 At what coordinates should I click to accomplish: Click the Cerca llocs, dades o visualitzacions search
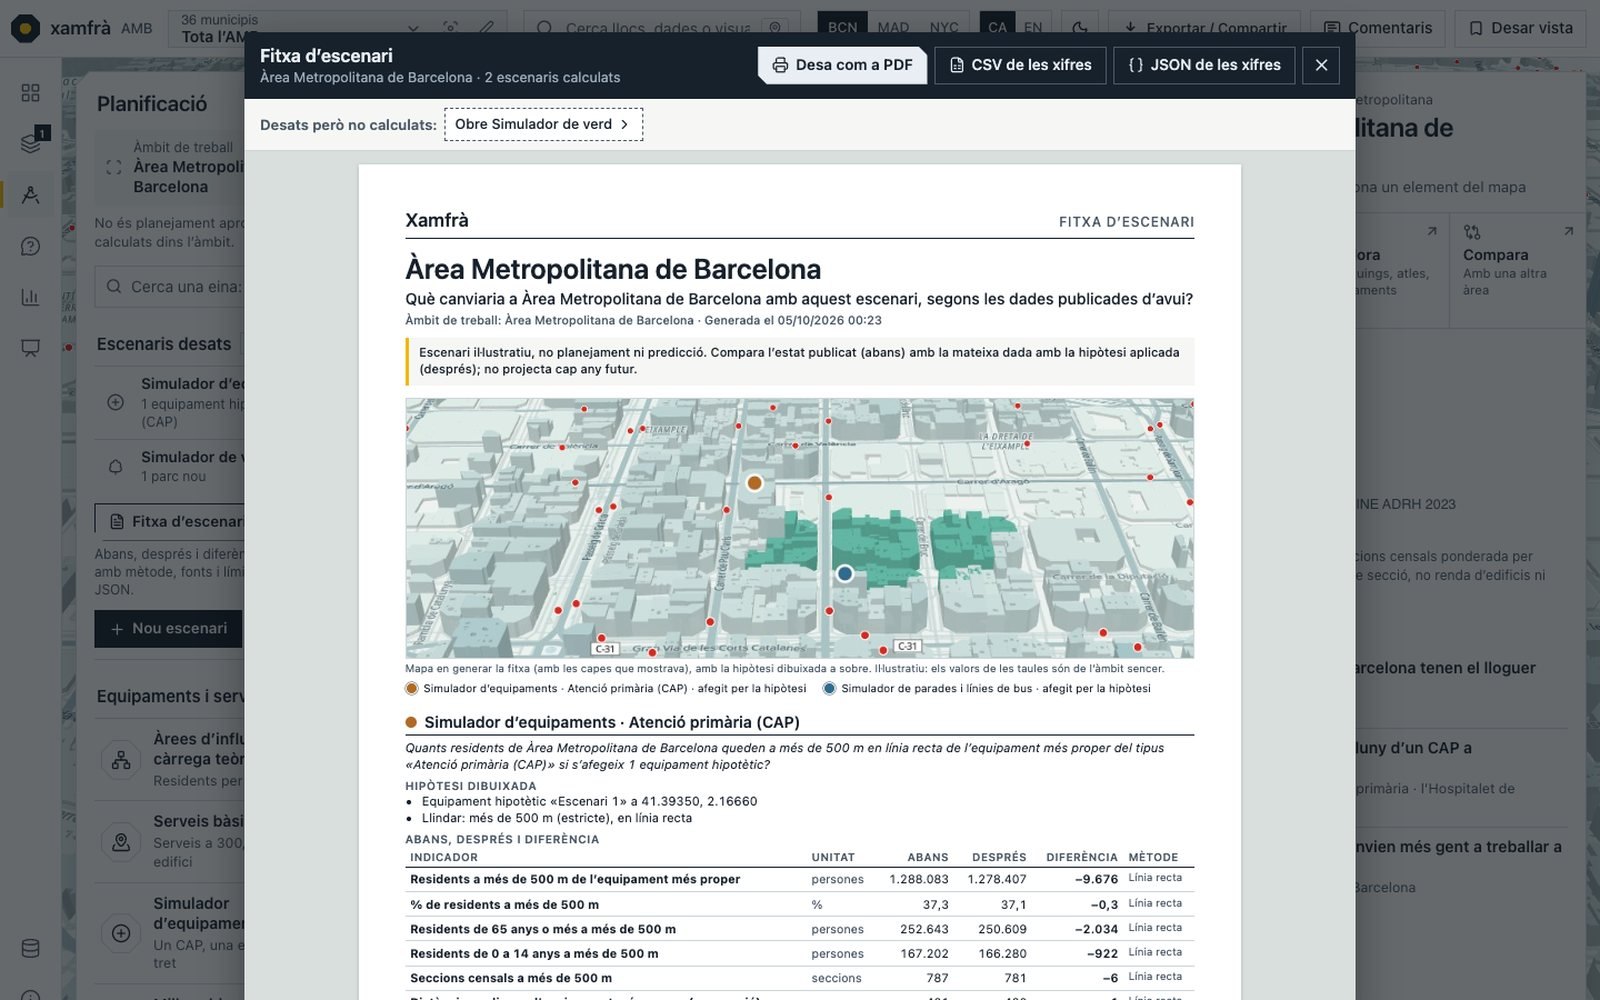[662, 28]
